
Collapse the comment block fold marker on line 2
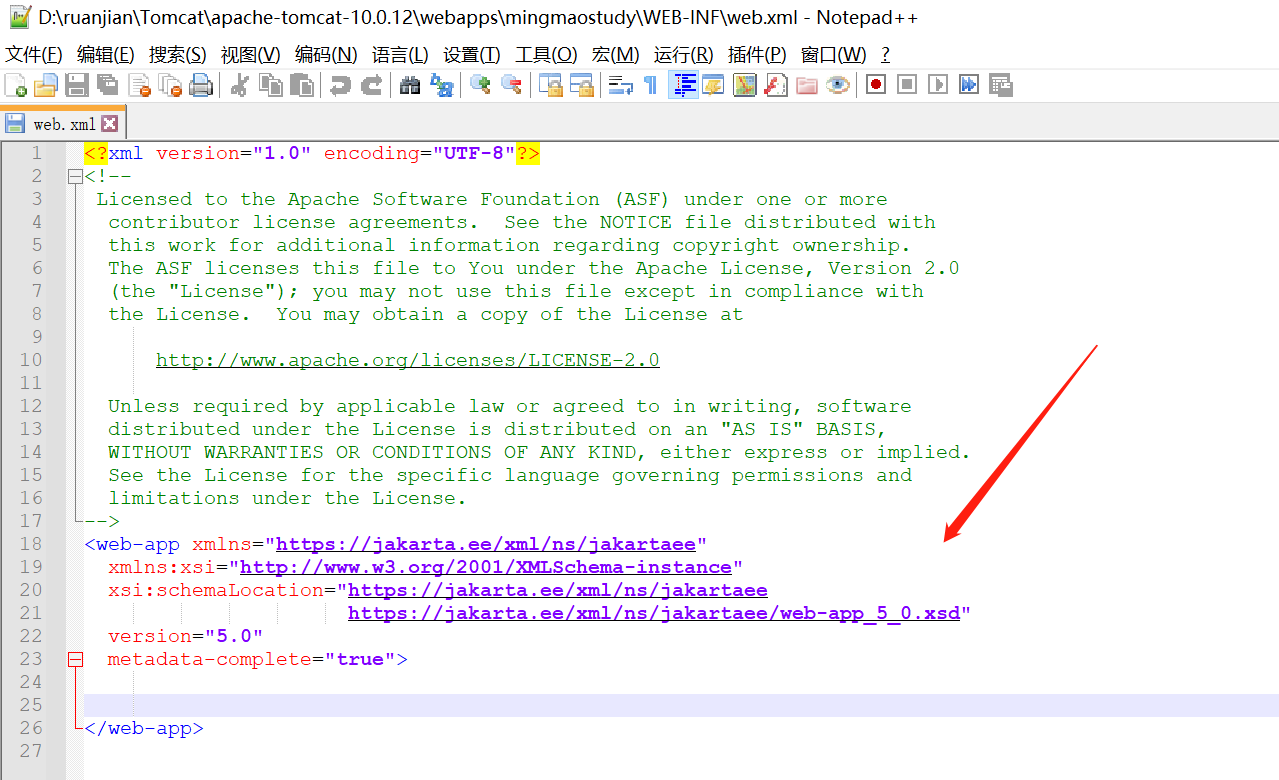point(74,176)
